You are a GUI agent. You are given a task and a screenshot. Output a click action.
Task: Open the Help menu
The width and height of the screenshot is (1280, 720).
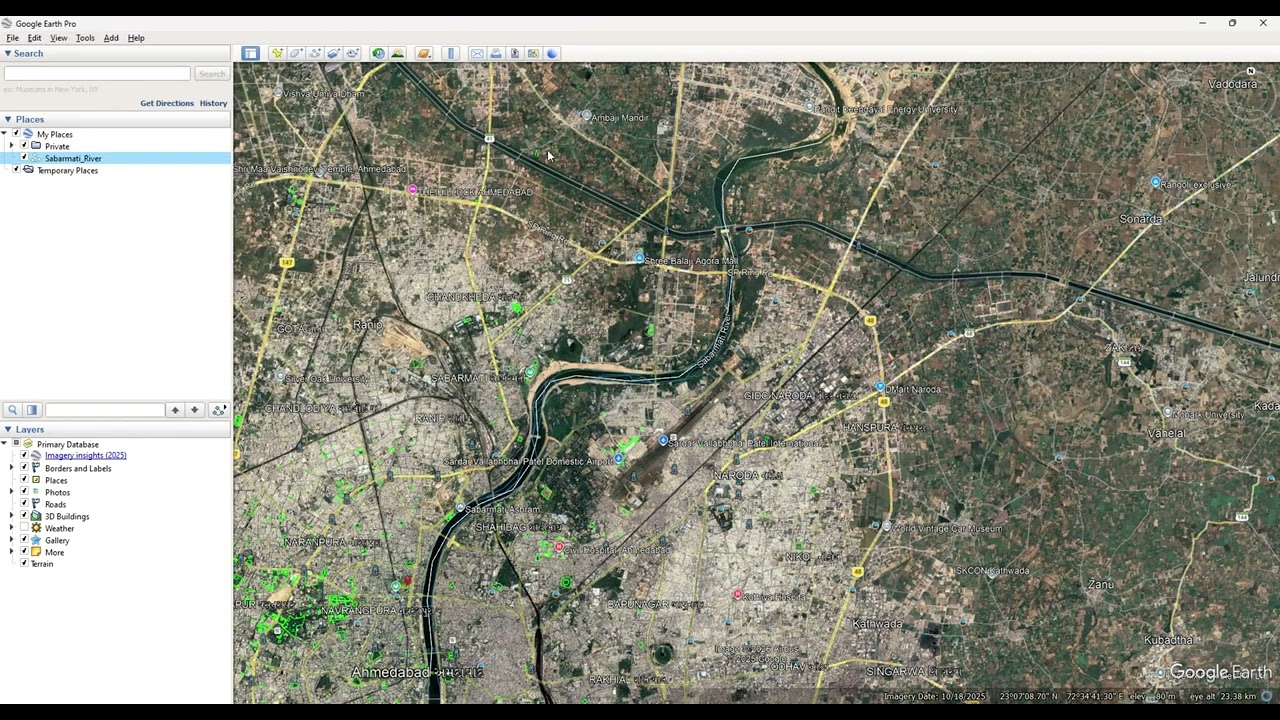(136, 38)
